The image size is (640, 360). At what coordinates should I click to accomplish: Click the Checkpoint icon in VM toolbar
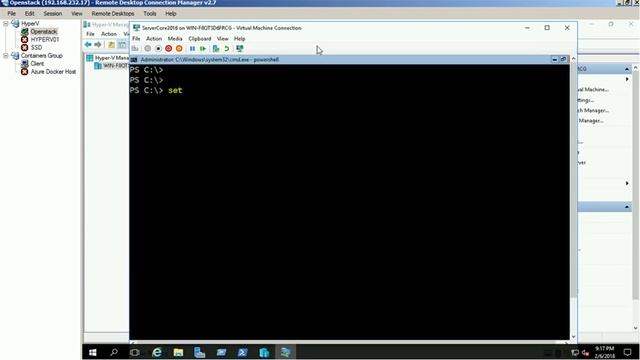216,49
